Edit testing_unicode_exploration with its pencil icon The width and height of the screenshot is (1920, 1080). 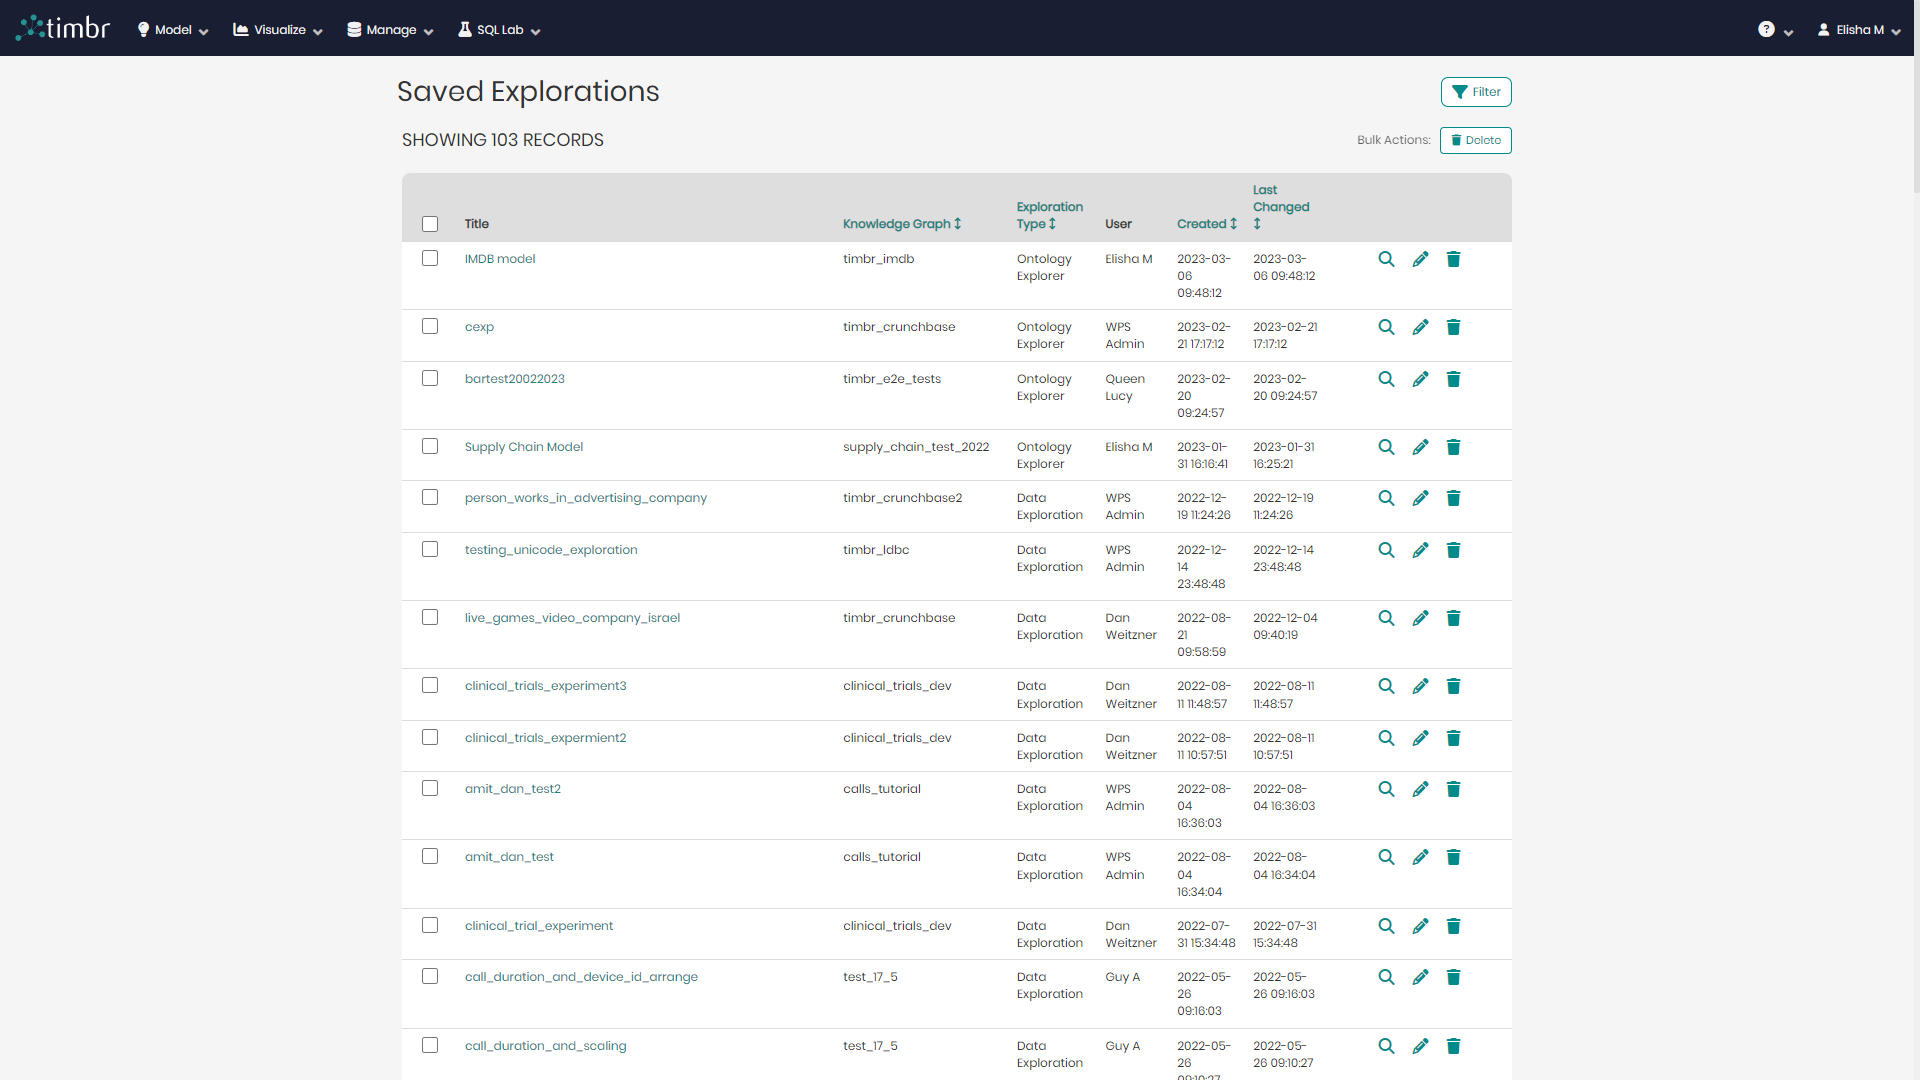(1420, 550)
